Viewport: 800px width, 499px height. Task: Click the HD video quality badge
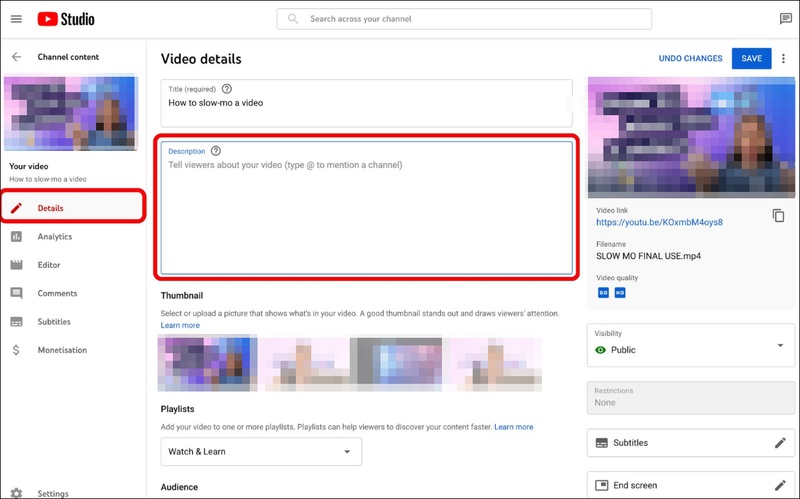pyautogui.click(x=620, y=292)
